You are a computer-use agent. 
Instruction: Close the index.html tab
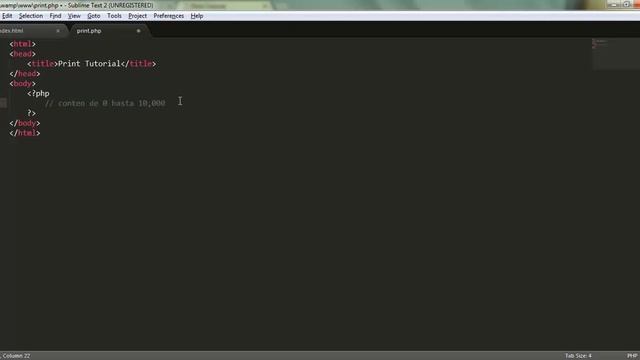[58, 31]
